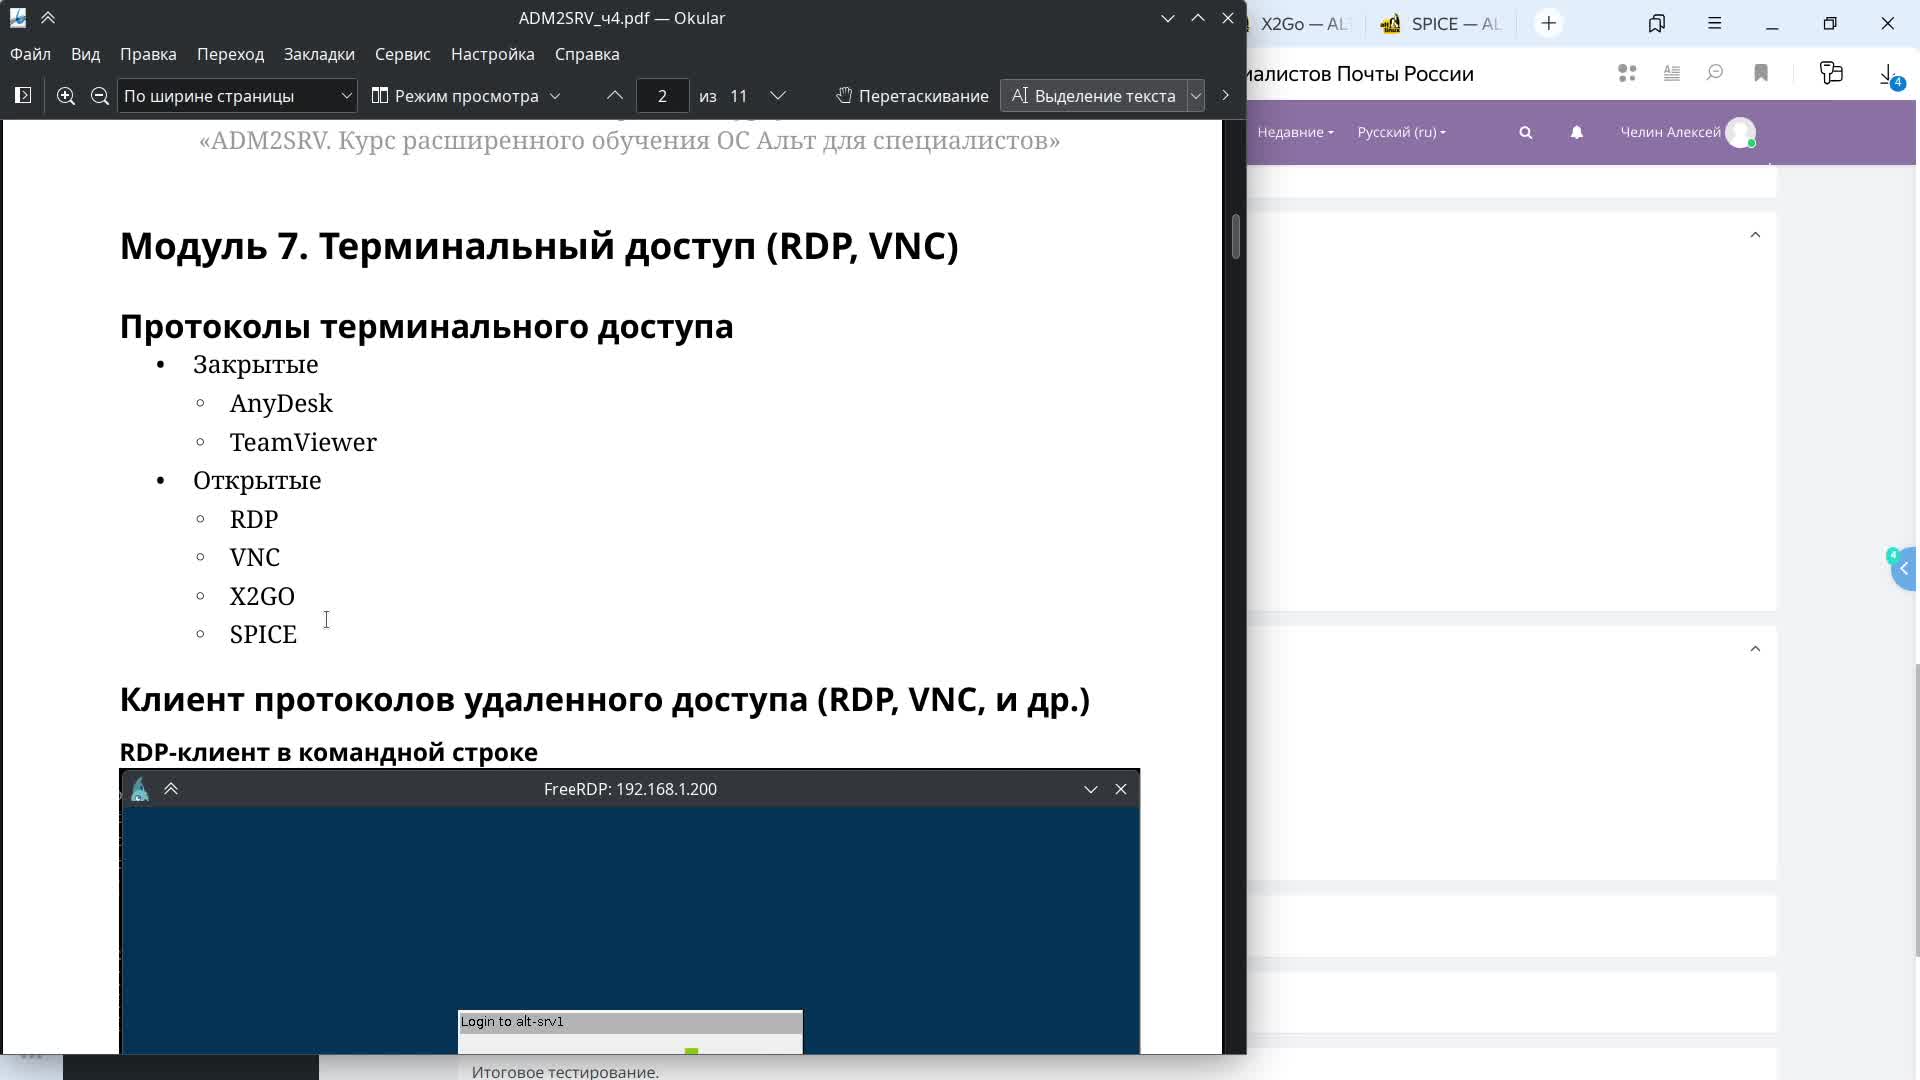Open the Правка menu
The width and height of the screenshot is (1920, 1080).
pos(148,54)
